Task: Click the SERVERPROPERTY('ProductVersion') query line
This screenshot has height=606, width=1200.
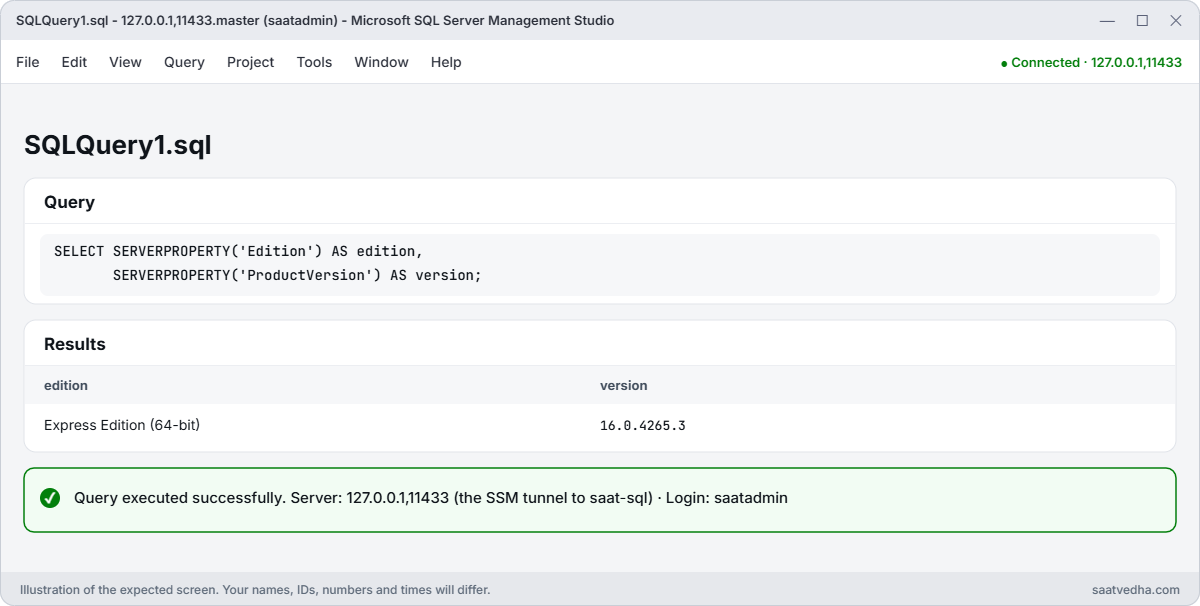Action: coord(297,275)
